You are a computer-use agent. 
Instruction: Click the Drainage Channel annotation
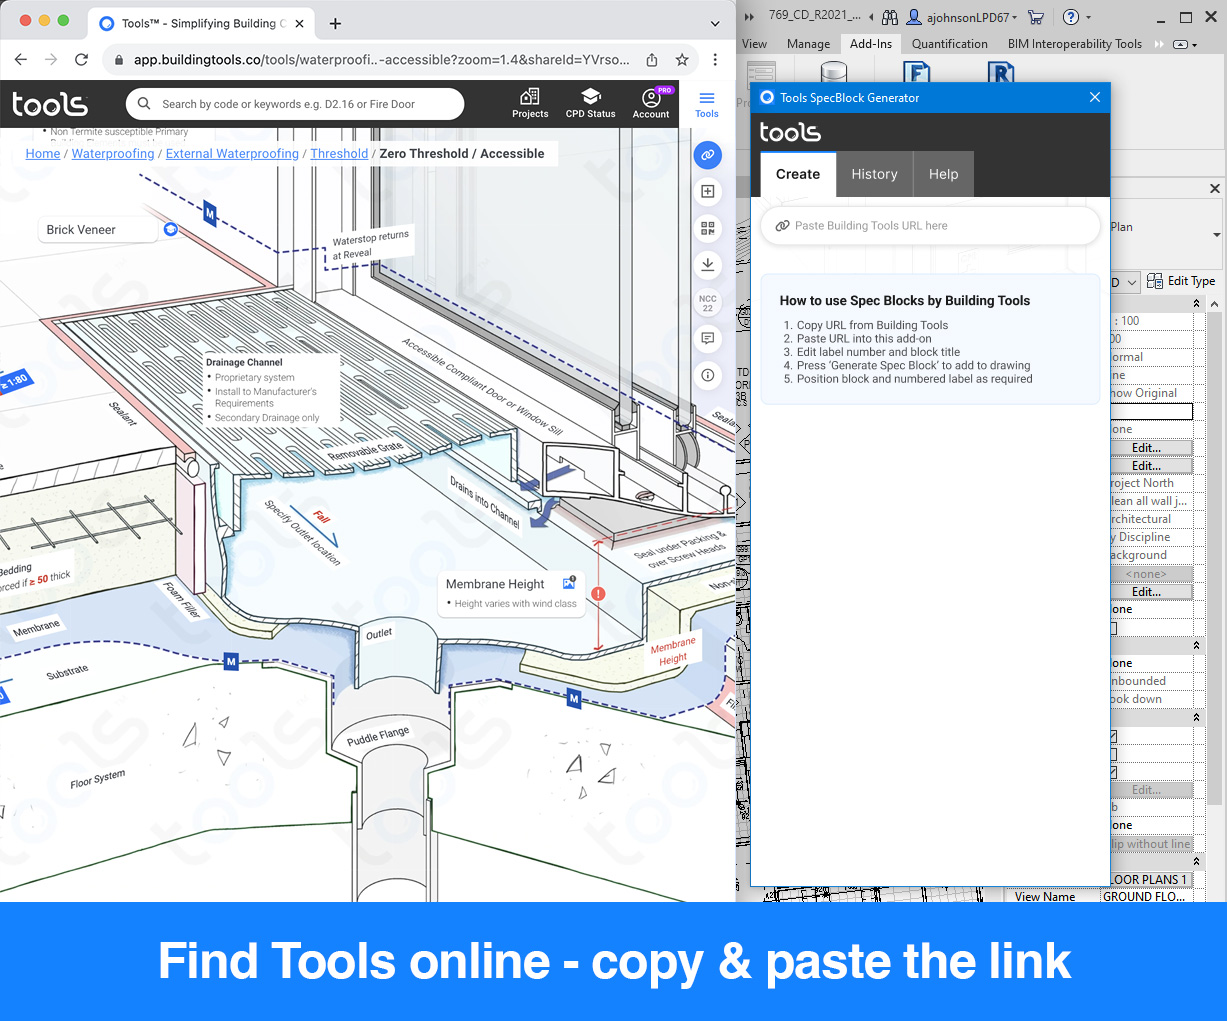(271, 390)
